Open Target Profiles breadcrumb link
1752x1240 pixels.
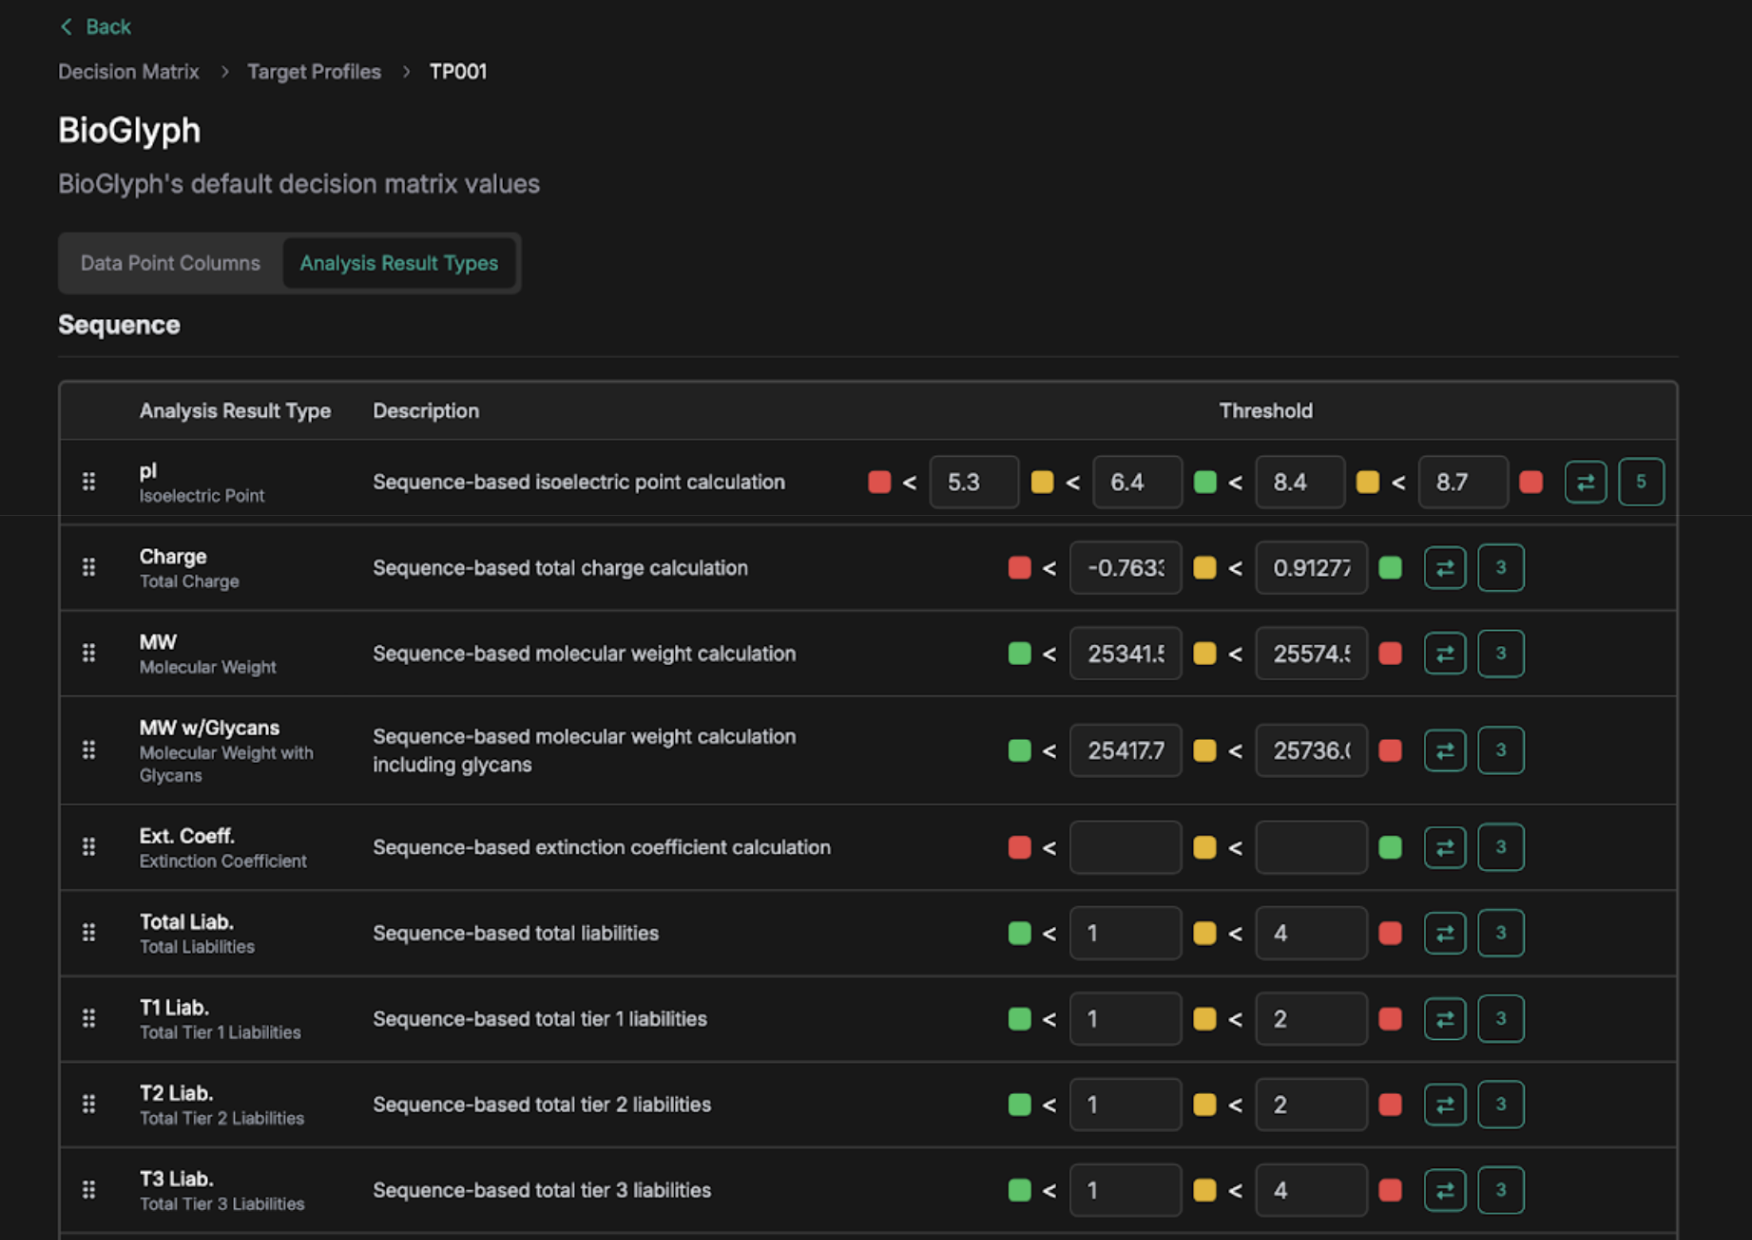[314, 72]
